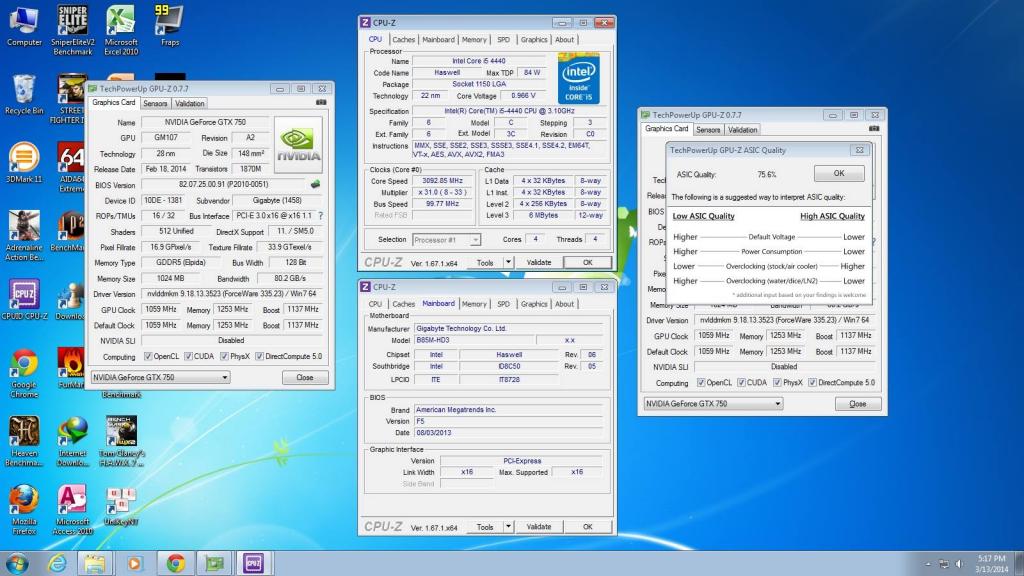This screenshot has width=1024, height=576.
Task: Toggle PhysX checkbox in left GPU-Z
Action: tap(224, 357)
